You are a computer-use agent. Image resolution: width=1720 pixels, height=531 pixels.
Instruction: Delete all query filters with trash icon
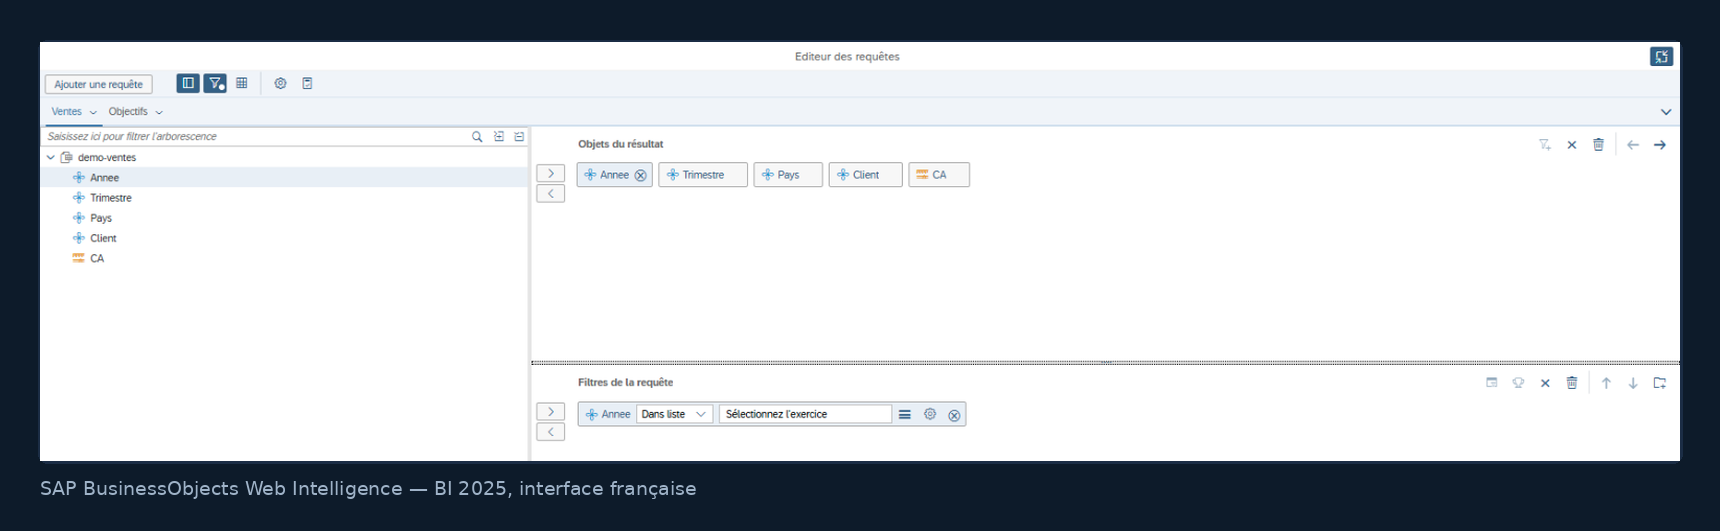click(x=1572, y=383)
